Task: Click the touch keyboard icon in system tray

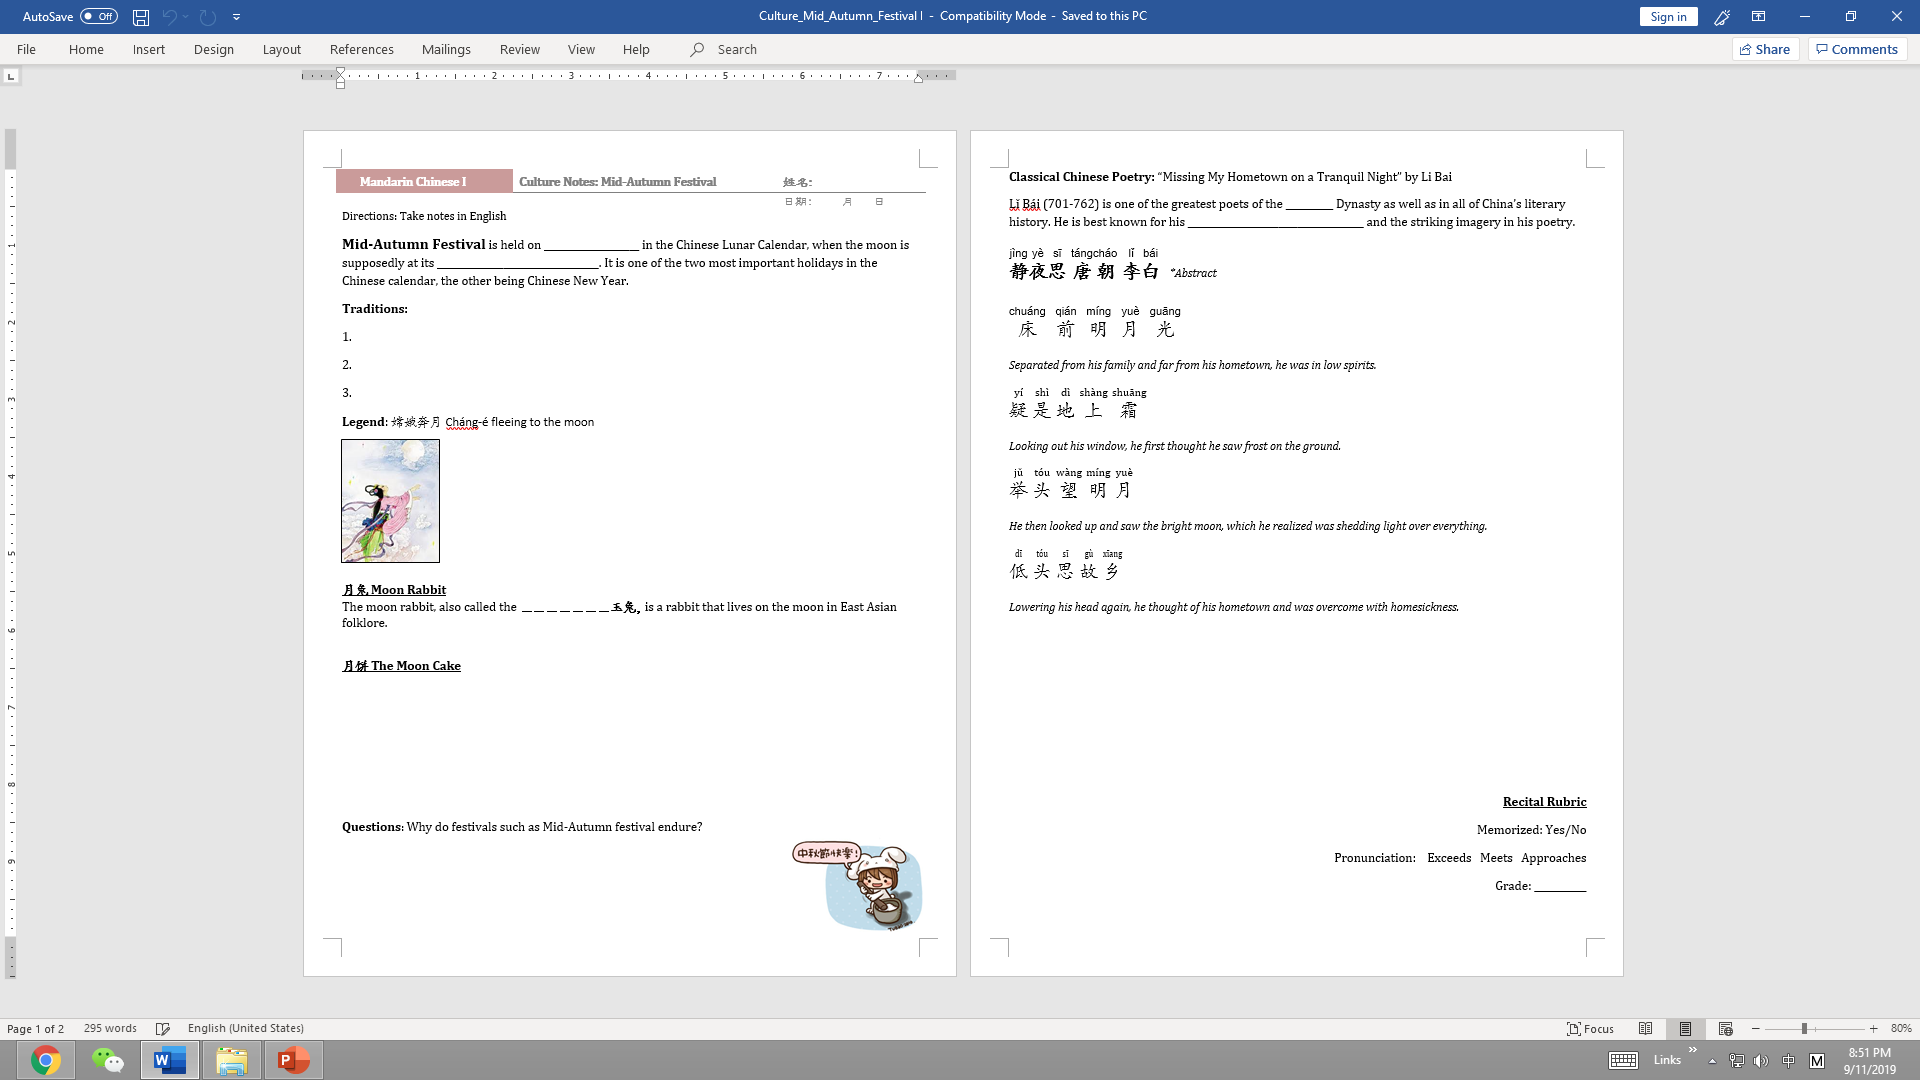Action: [x=1623, y=1061]
